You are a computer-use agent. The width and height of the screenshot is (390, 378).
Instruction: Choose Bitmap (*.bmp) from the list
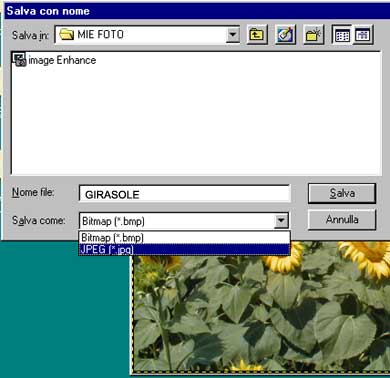tap(184, 238)
